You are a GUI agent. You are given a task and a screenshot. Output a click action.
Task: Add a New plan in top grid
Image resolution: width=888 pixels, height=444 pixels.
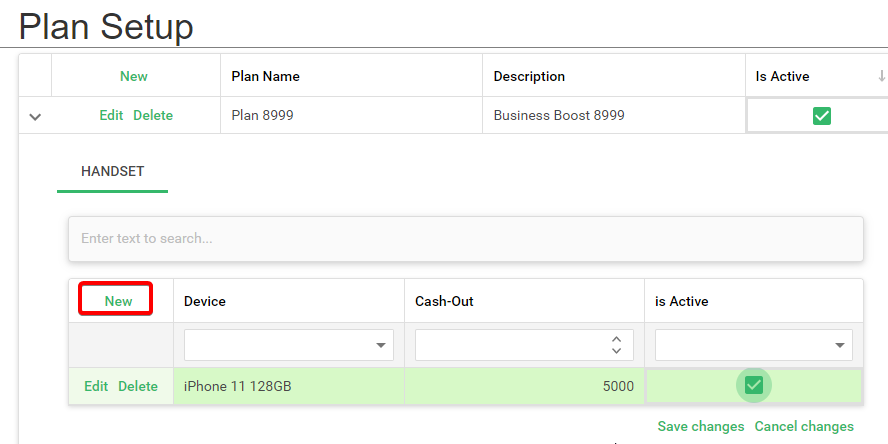[134, 76]
